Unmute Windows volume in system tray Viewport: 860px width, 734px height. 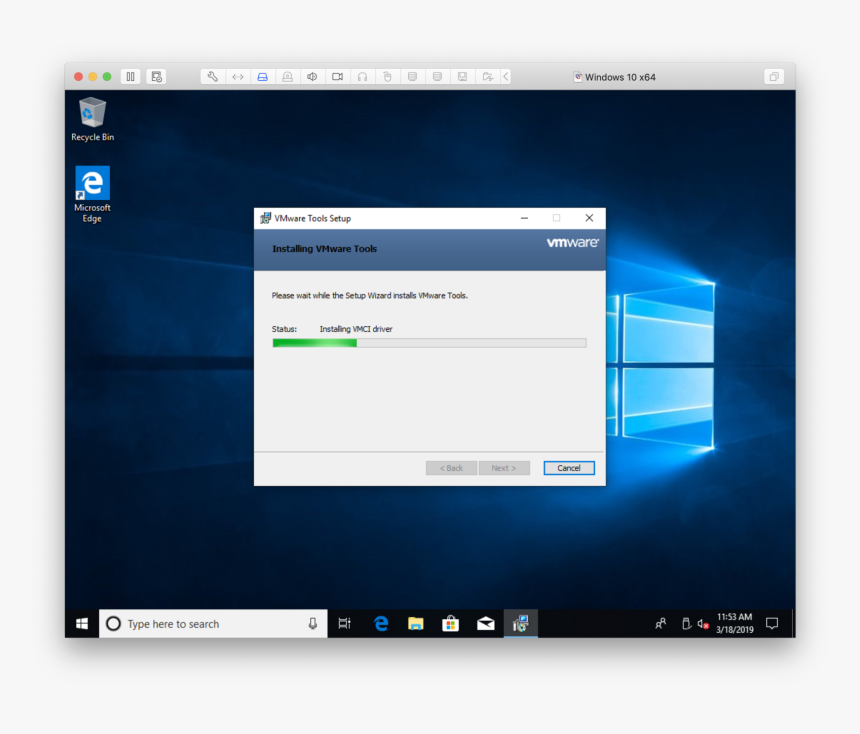[x=702, y=623]
